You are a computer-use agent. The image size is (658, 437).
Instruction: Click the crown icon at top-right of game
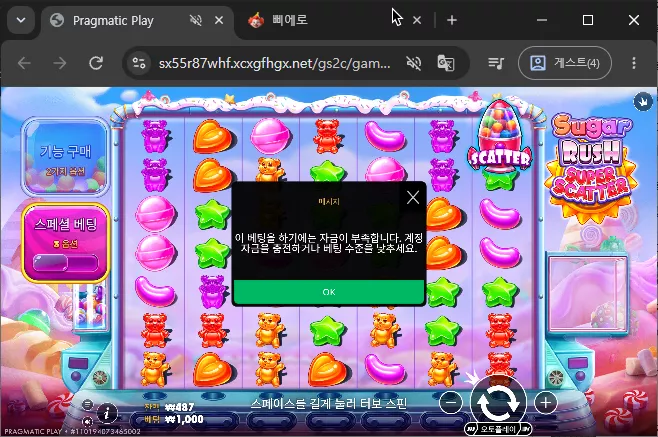click(x=642, y=101)
